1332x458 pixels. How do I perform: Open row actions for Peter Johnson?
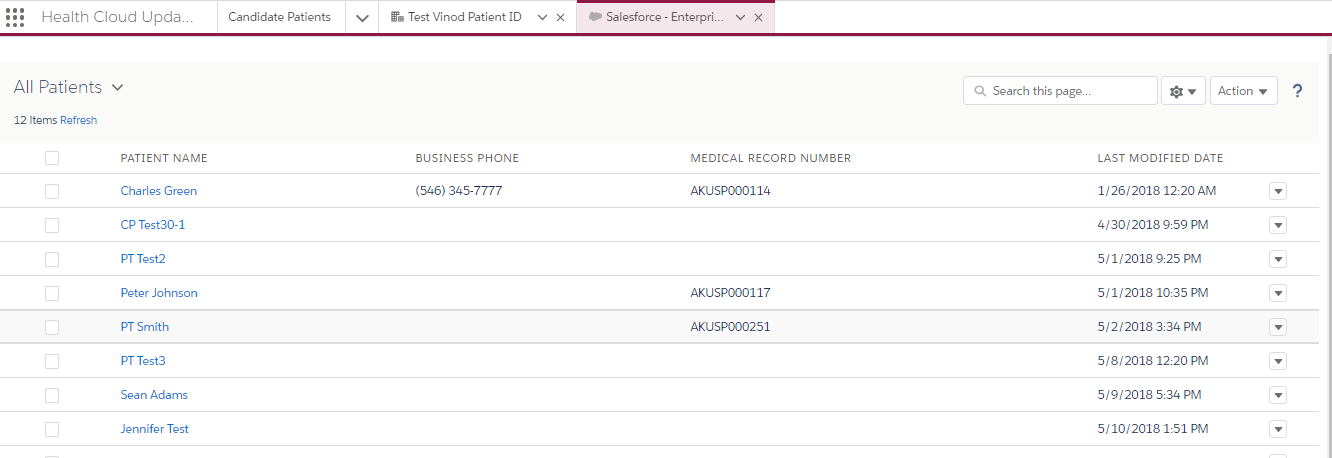click(x=1277, y=293)
